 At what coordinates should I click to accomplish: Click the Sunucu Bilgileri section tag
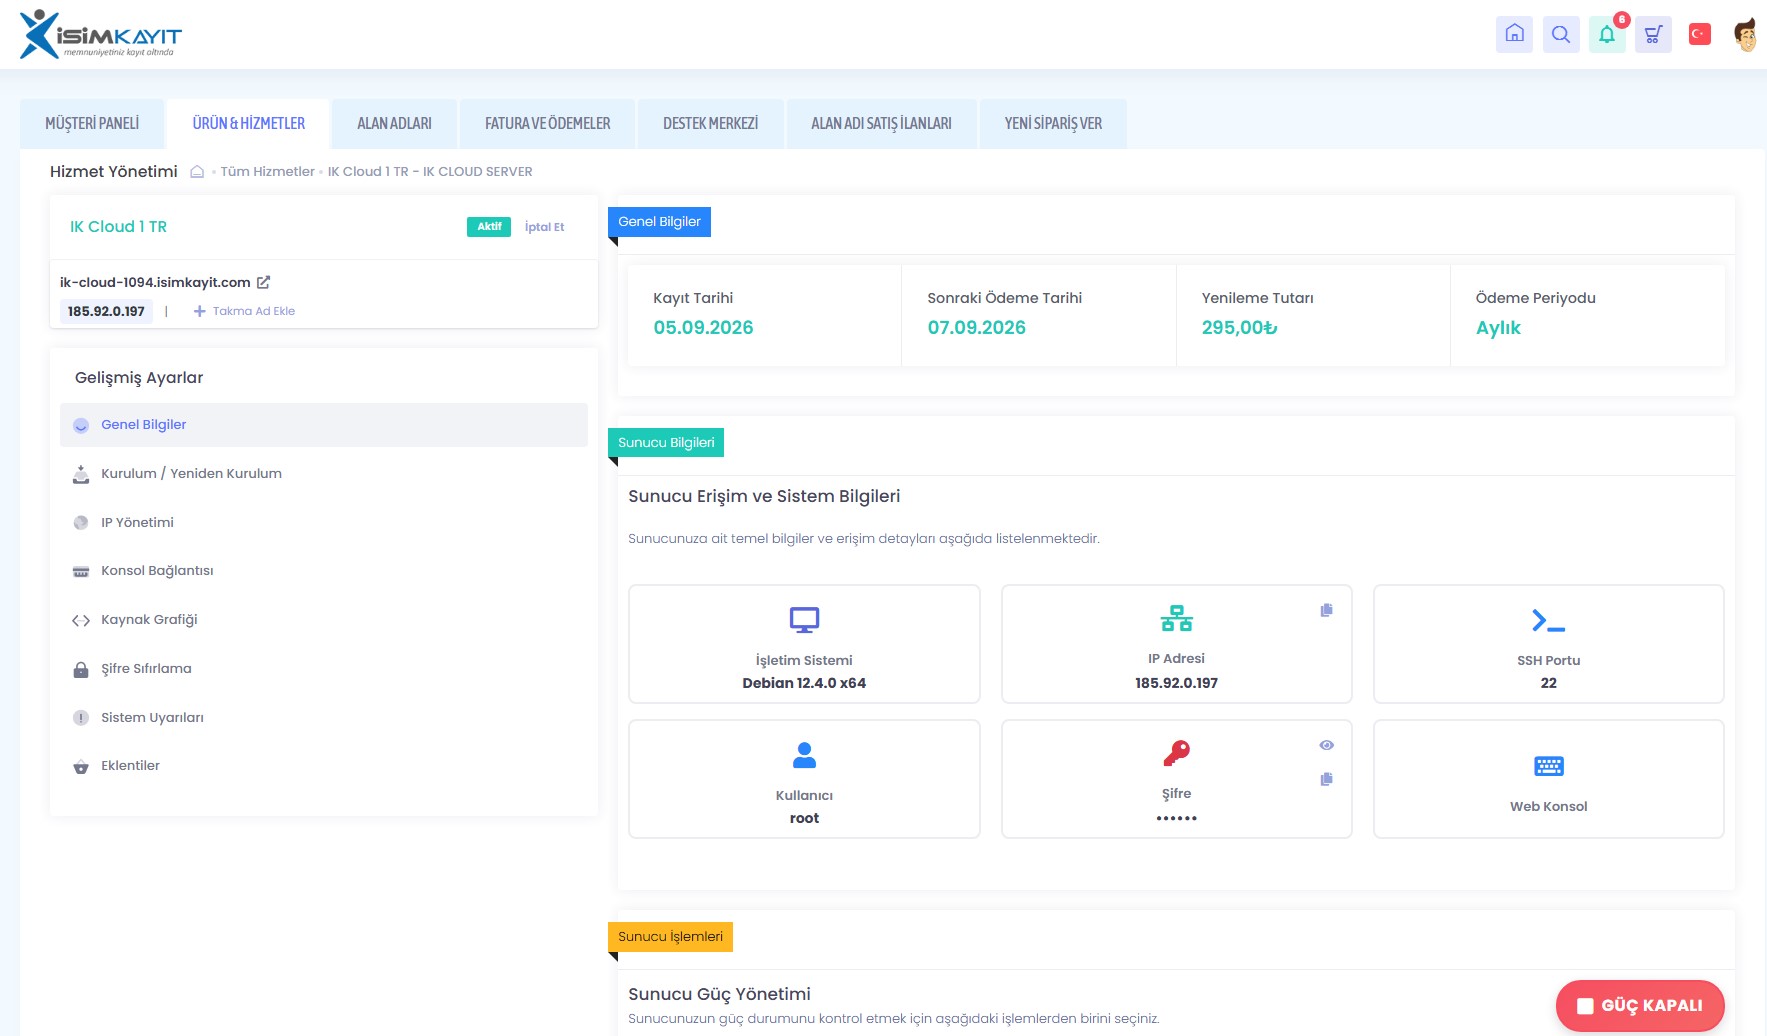(x=666, y=443)
